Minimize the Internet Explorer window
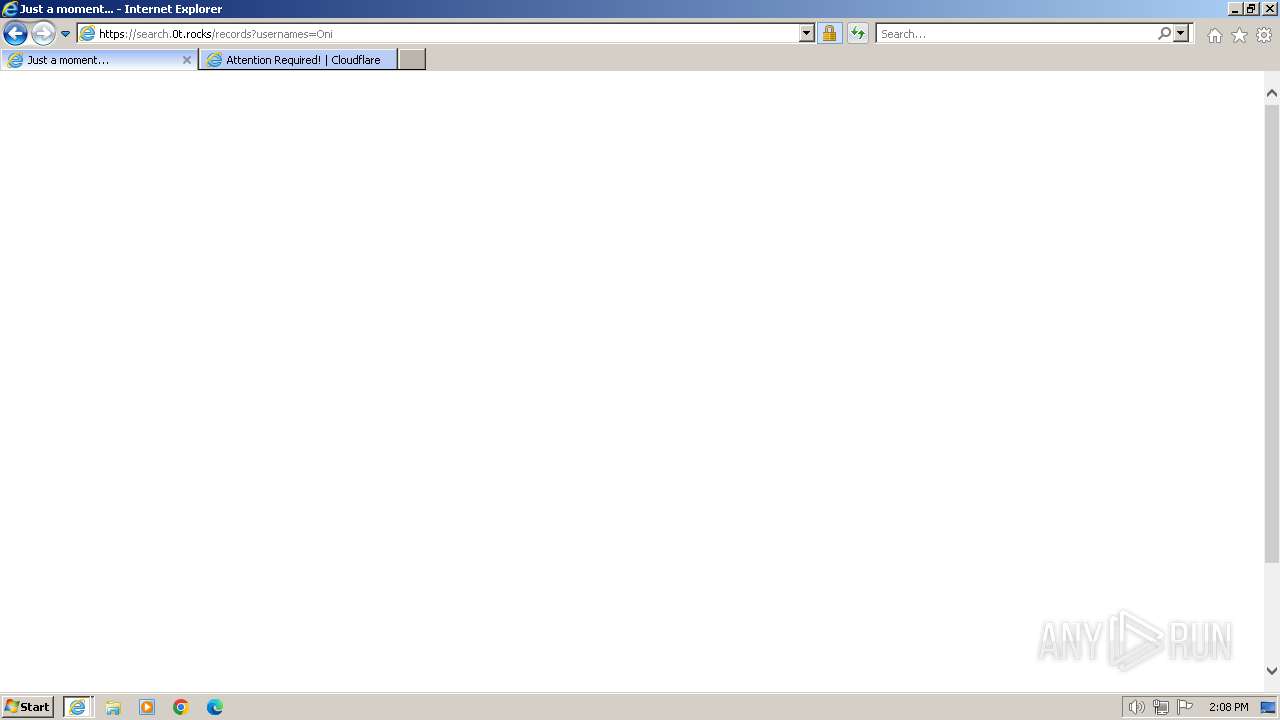1280x720 pixels. (1235, 8)
